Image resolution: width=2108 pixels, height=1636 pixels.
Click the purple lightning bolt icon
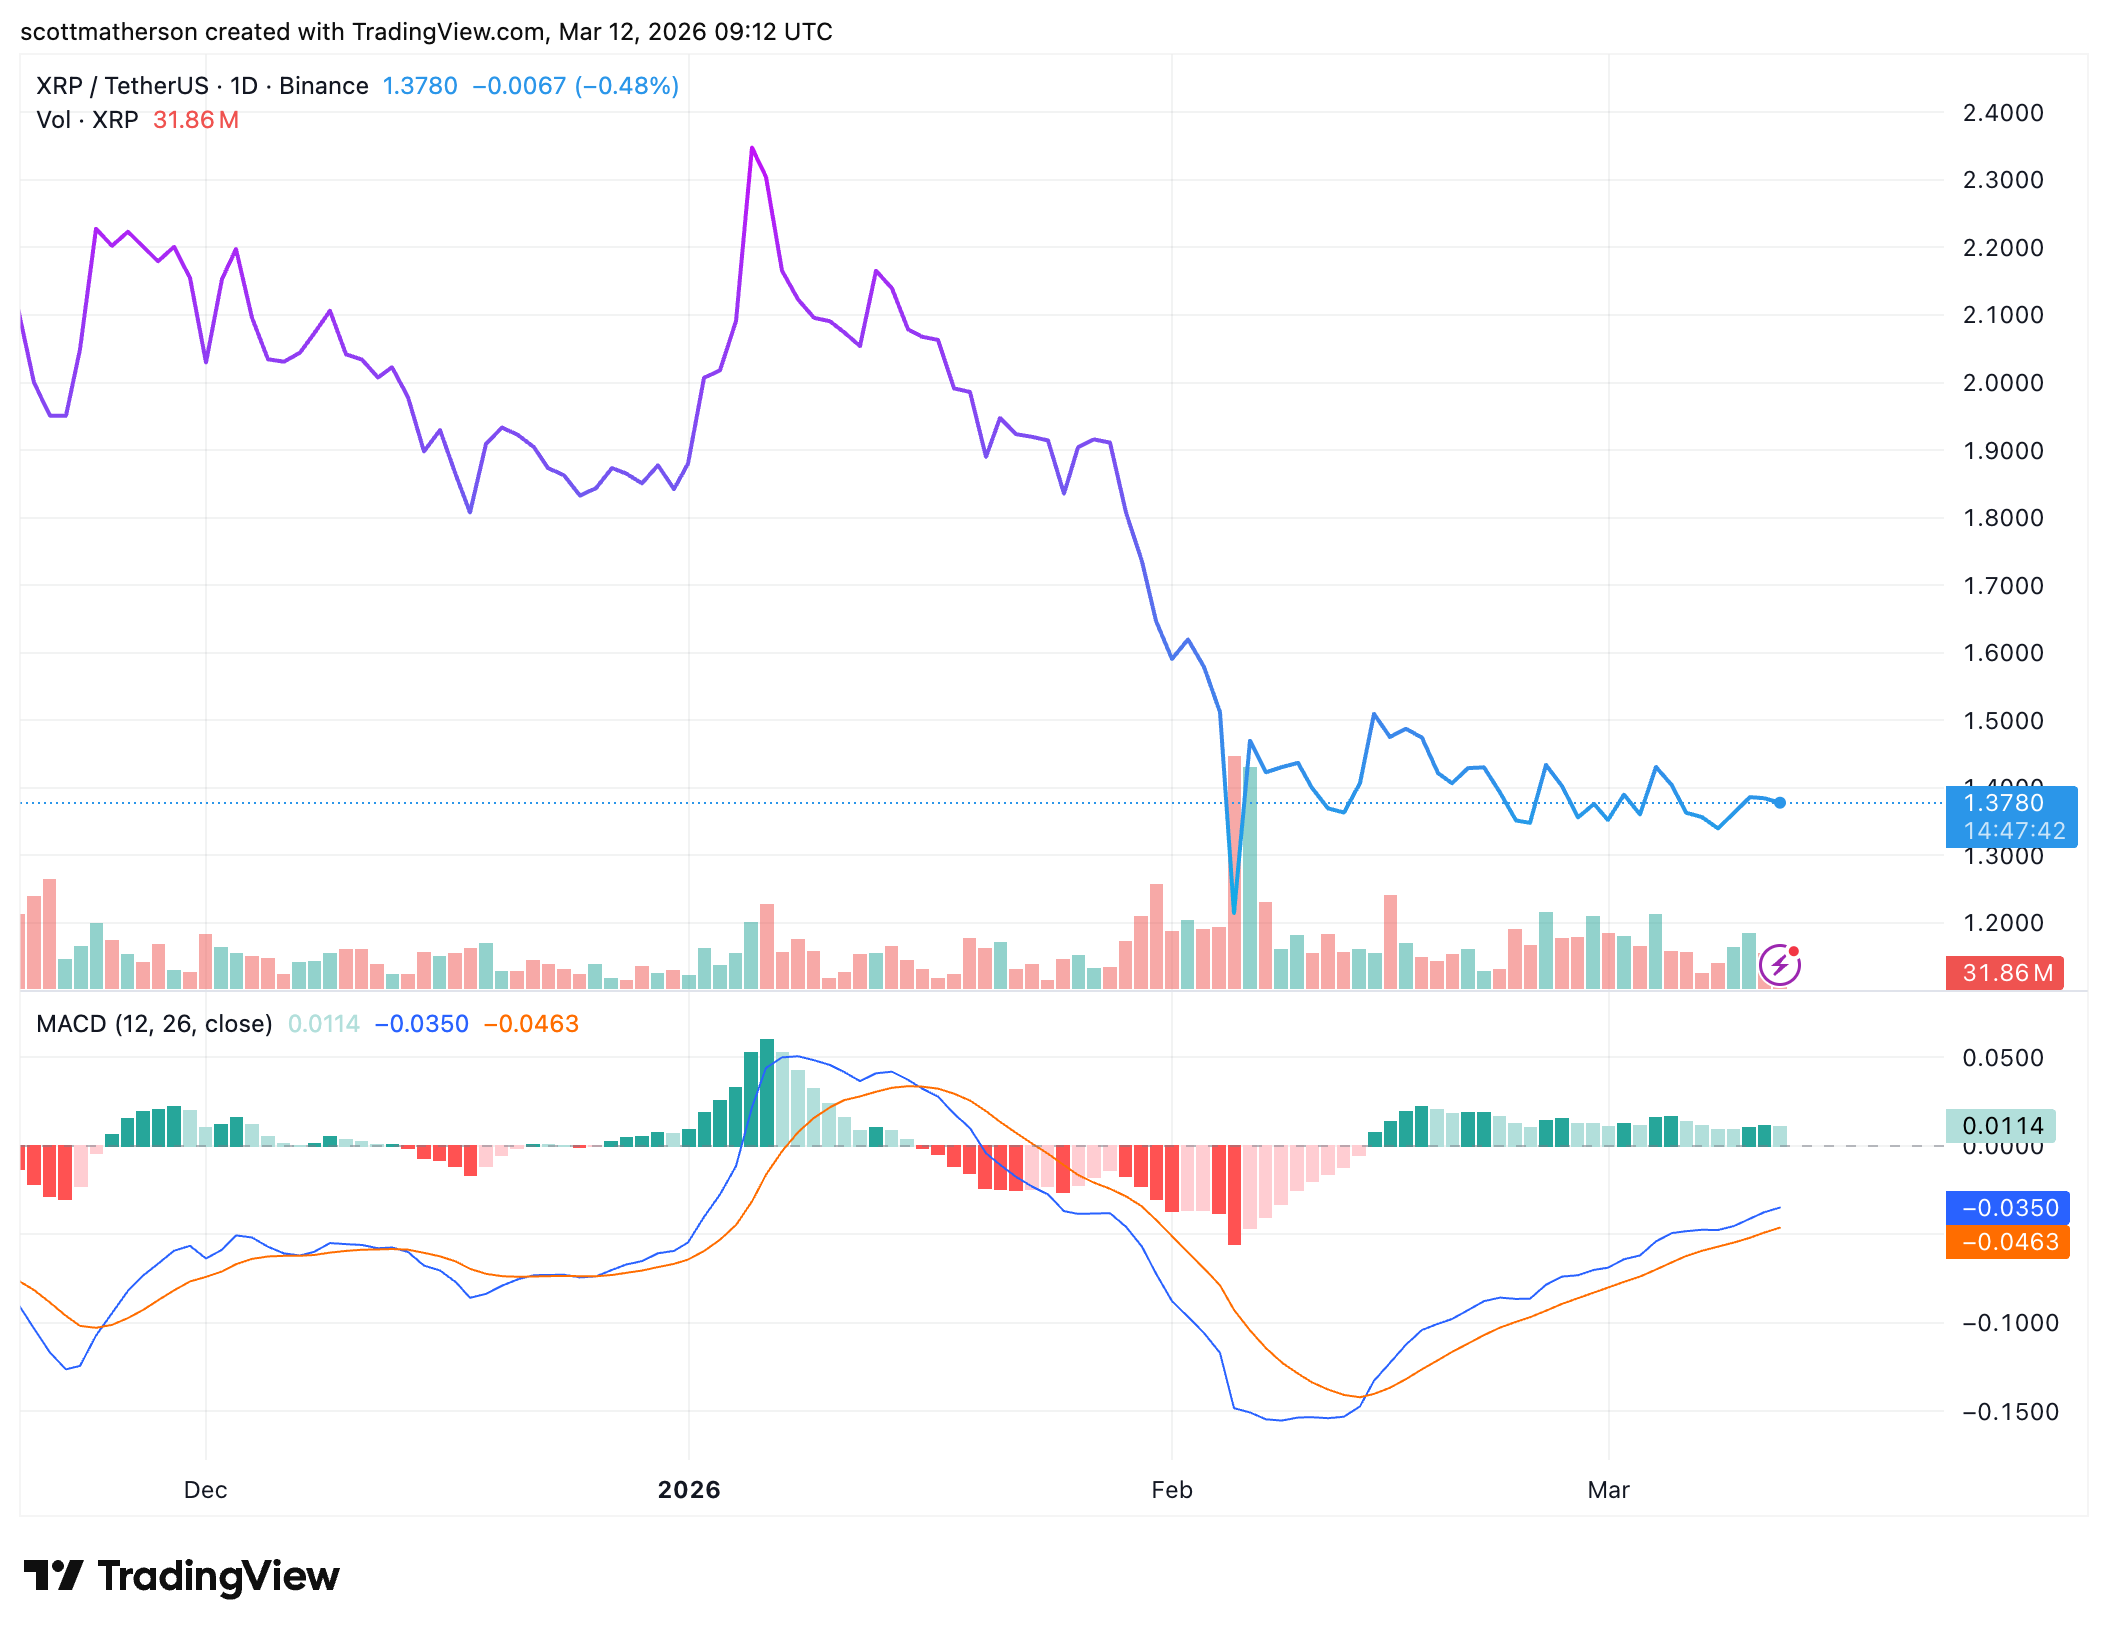tap(1780, 965)
